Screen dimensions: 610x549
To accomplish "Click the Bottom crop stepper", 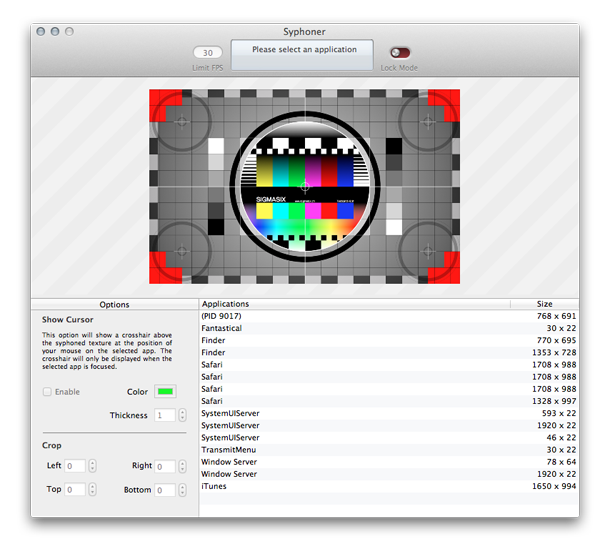I will pos(182,490).
